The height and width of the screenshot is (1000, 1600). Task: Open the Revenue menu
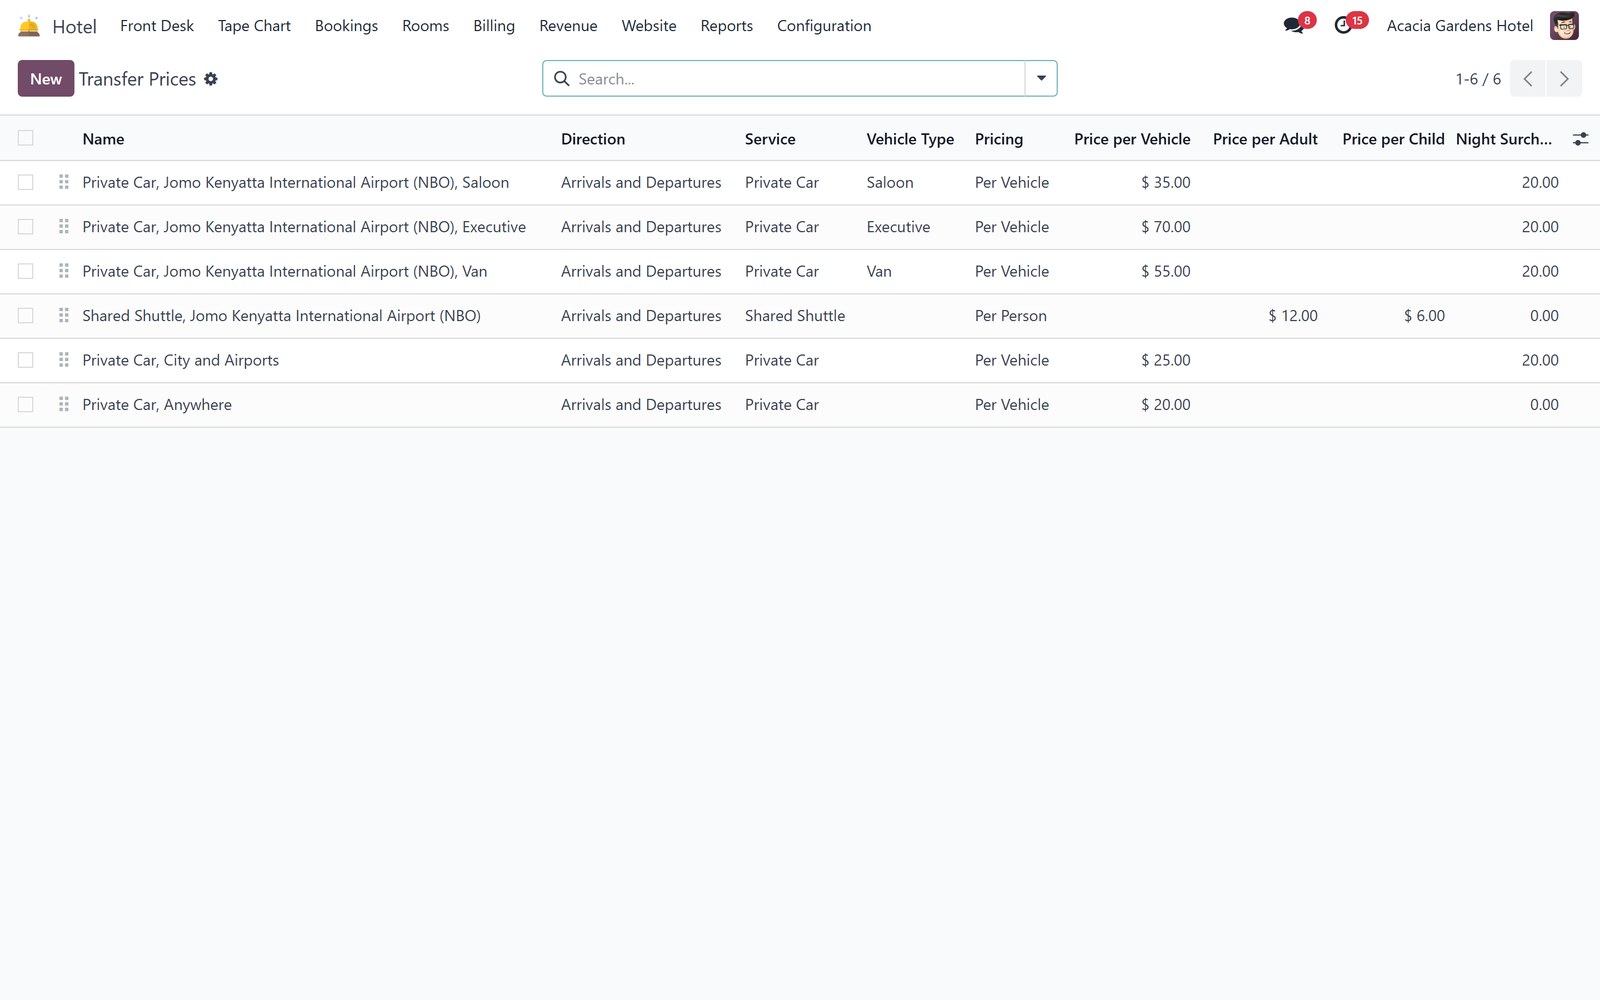(x=568, y=26)
